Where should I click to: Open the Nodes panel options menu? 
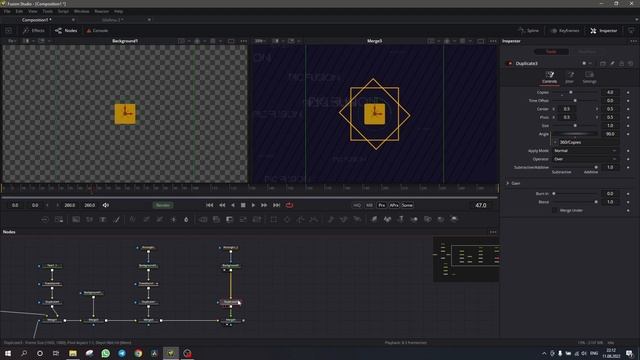click(493, 232)
